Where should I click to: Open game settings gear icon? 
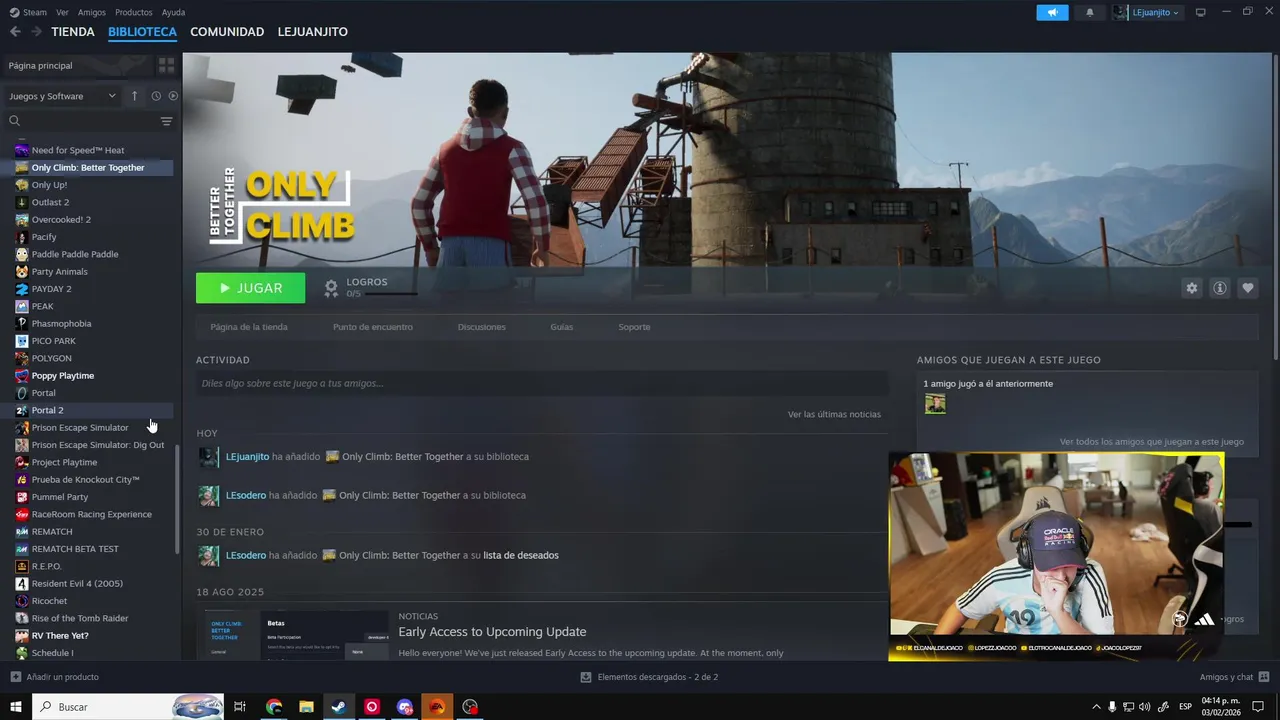tap(1191, 288)
